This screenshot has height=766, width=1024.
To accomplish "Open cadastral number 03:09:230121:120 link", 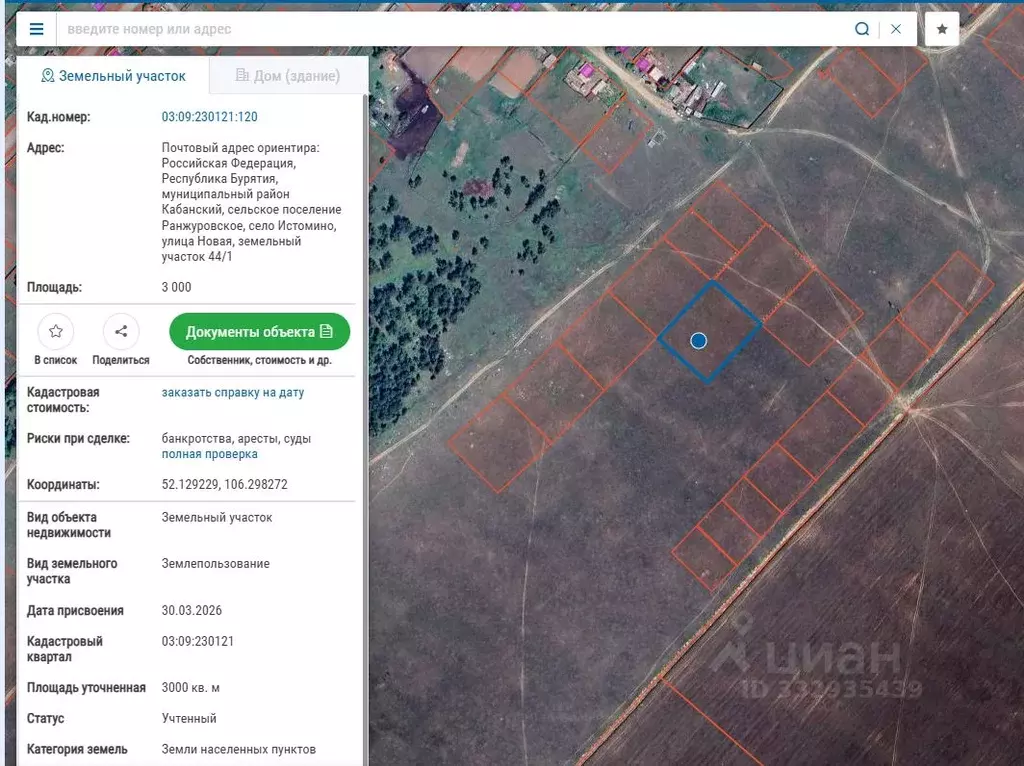I will [x=210, y=117].
